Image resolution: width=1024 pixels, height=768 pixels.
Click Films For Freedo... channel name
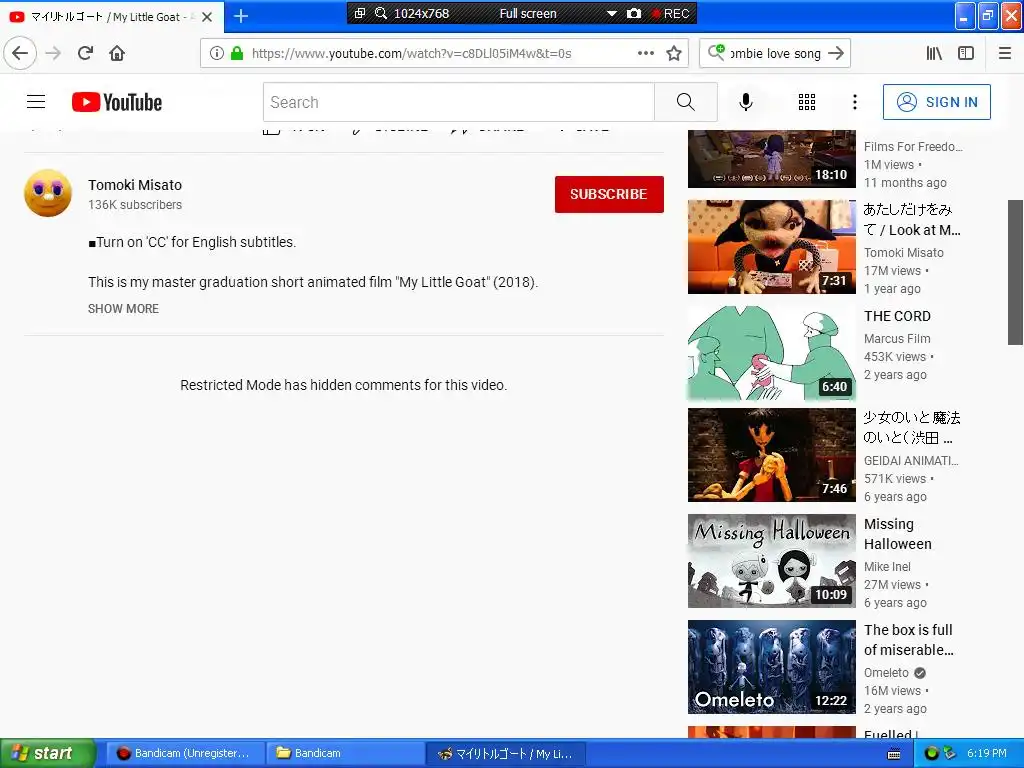pyautogui.click(x=913, y=146)
